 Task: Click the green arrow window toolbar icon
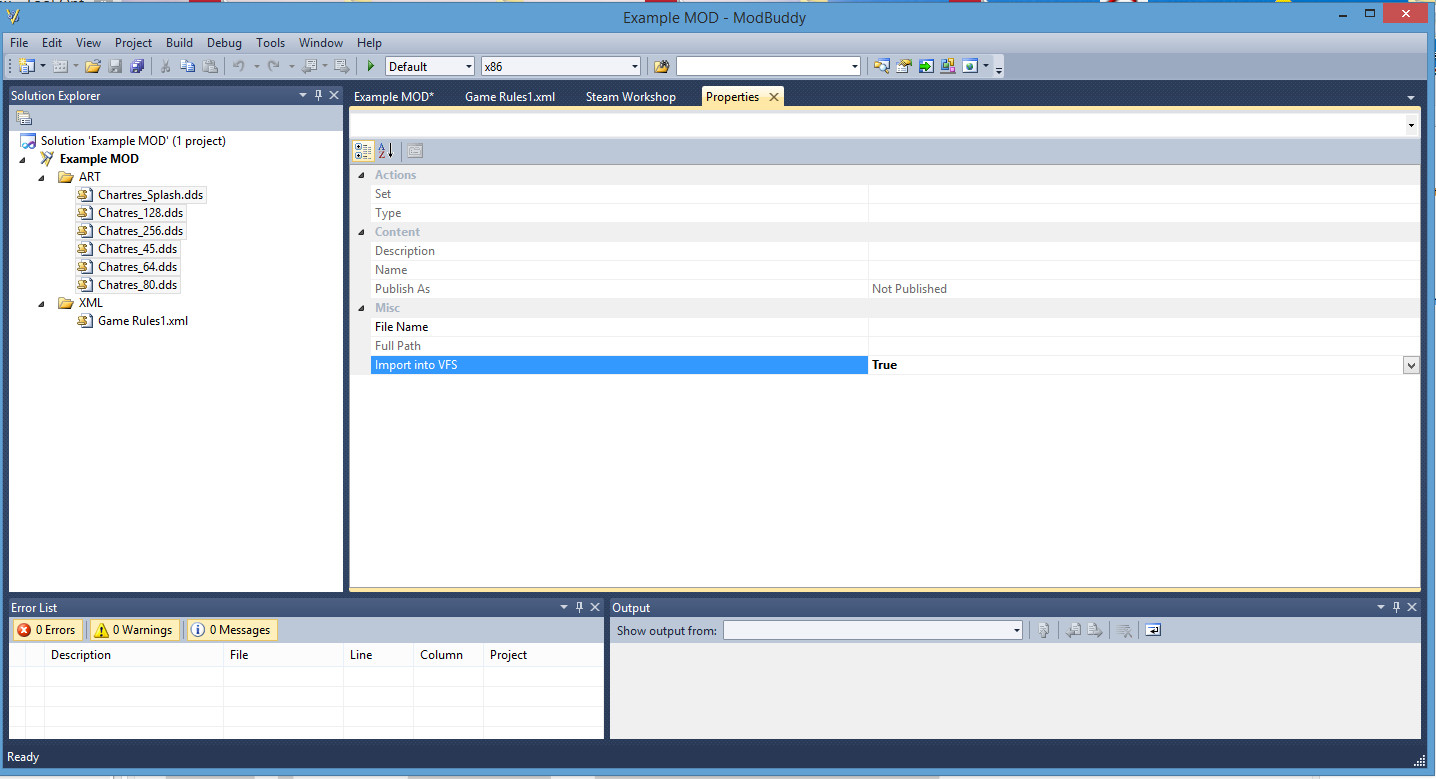click(x=926, y=66)
